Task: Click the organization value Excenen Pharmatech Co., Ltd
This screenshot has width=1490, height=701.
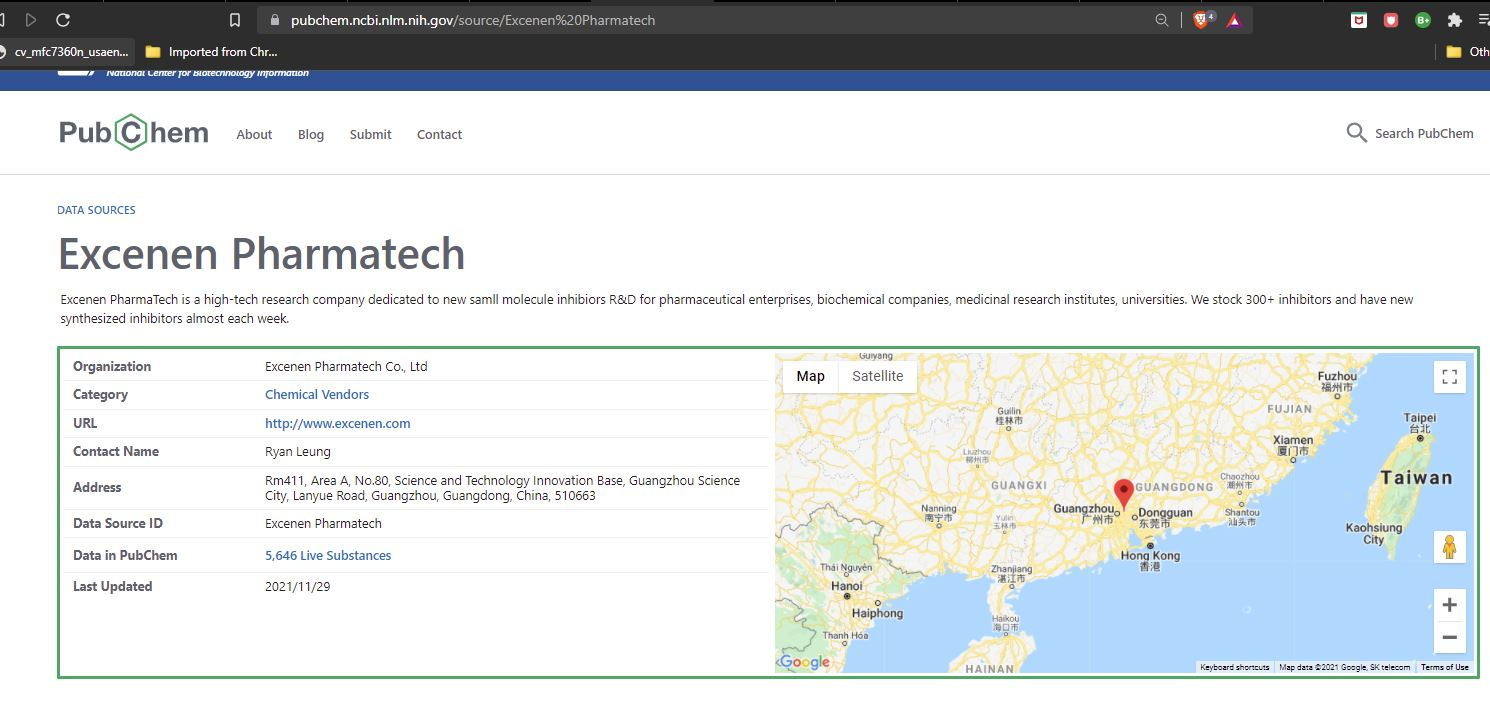Action: point(346,366)
